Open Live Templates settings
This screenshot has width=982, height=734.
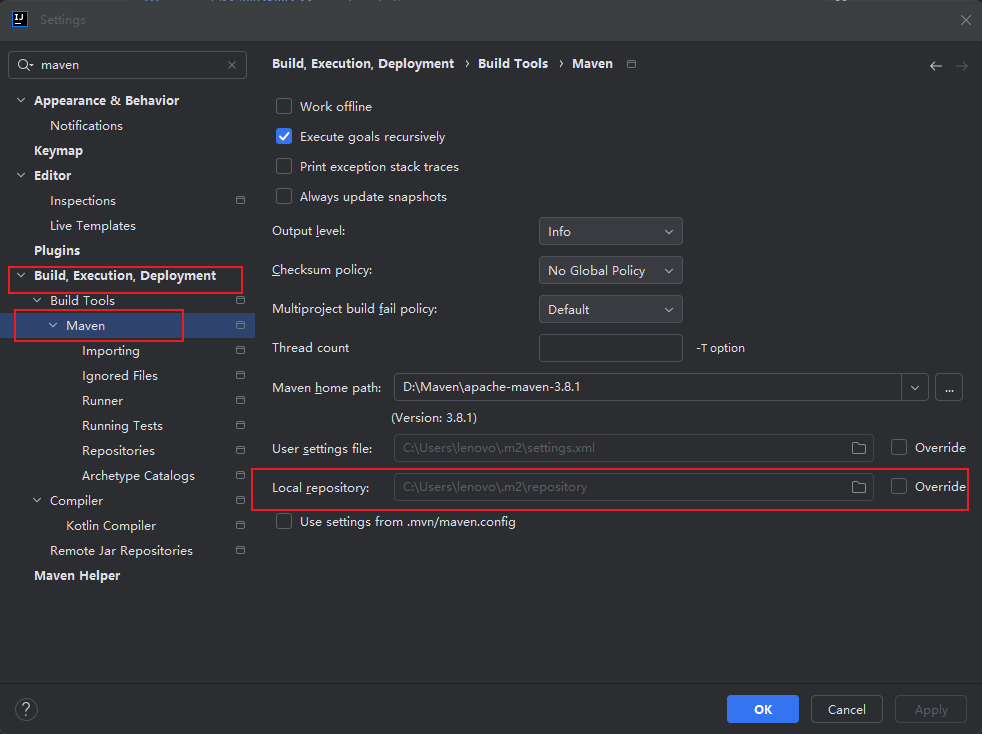click(x=93, y=226)
